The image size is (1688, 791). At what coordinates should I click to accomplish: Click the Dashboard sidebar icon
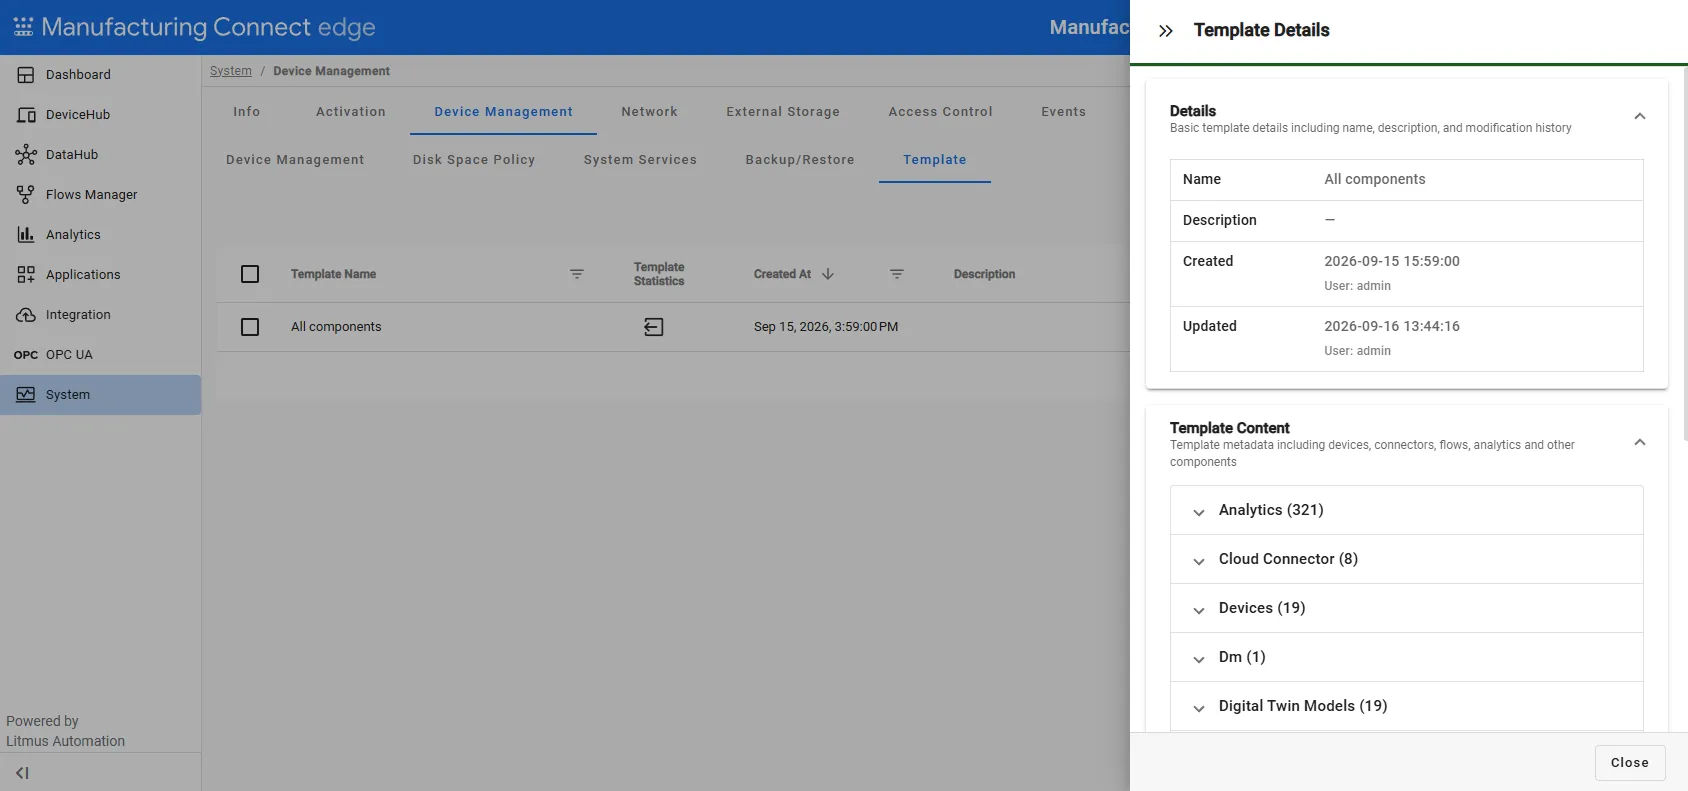tap(26, 75)
